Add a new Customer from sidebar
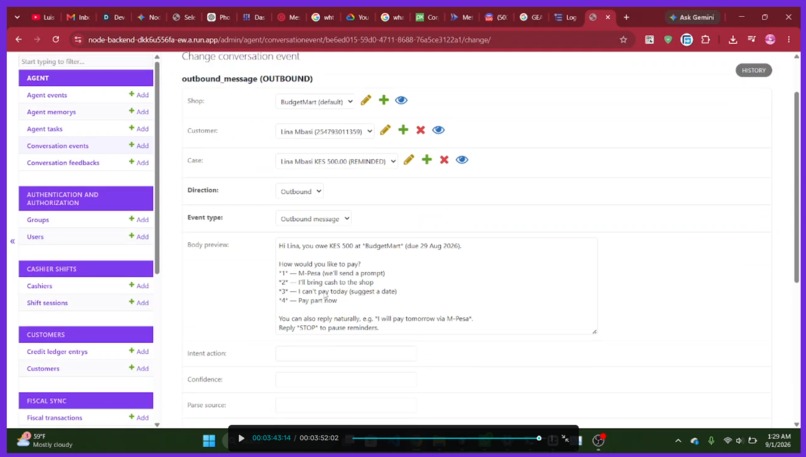The width and height of the screenshot is (806, 457). (x=139, y=368)
